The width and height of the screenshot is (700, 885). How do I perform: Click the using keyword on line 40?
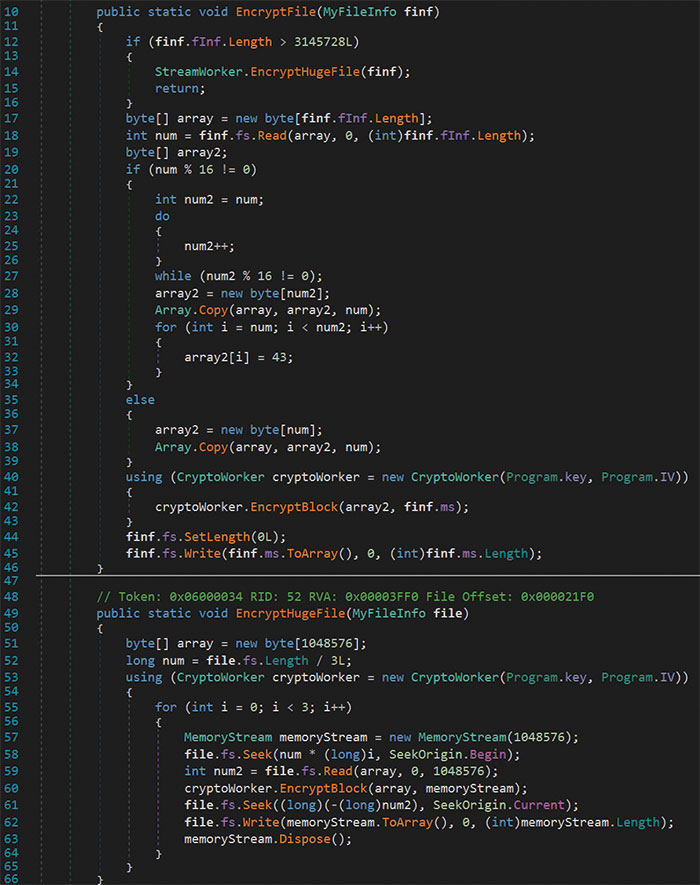coord(144,477)
